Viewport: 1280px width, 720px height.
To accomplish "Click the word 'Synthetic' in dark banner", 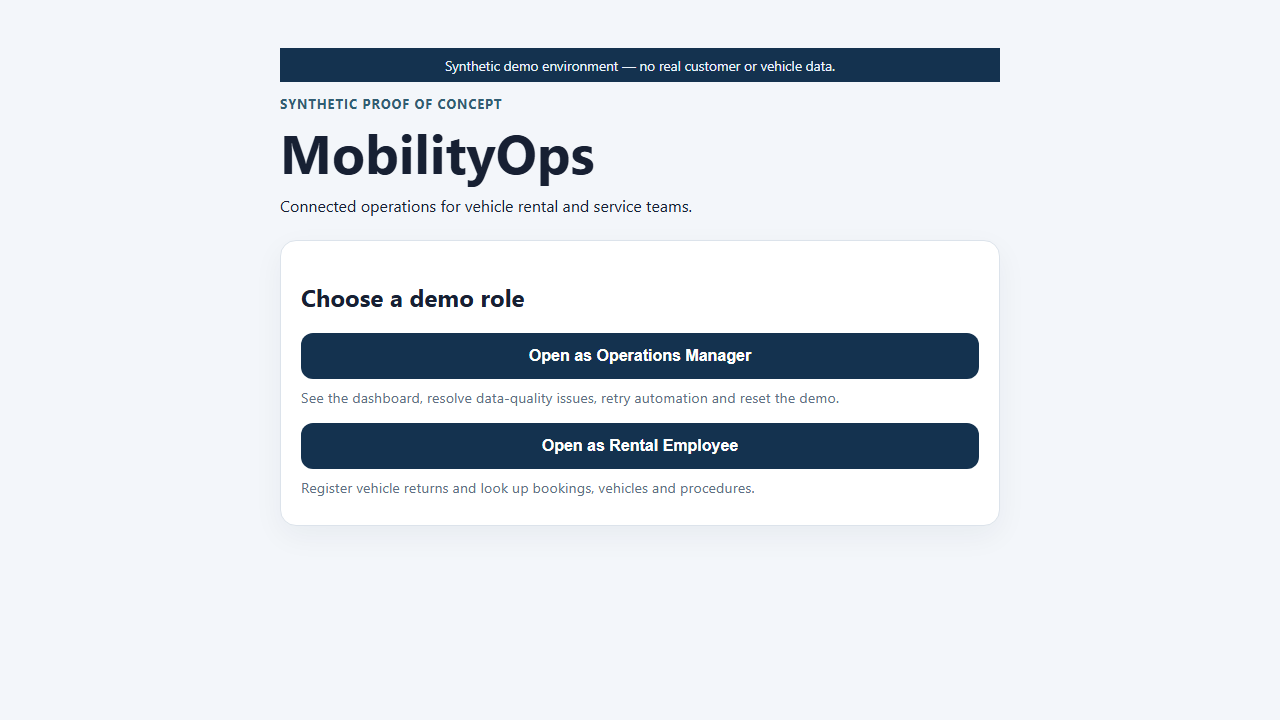I will pyautogui.click(x=472, y=66).
